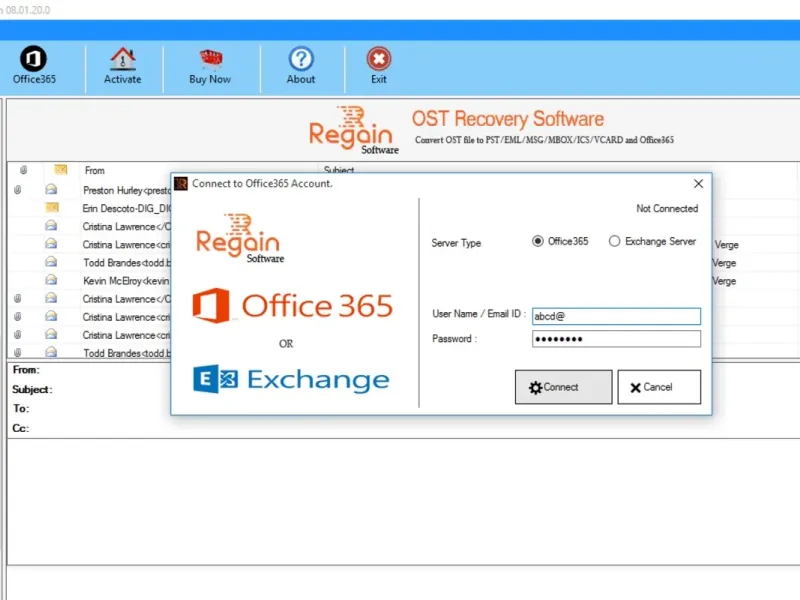
Task: Click the Connect button
Action: pos(563,387)
